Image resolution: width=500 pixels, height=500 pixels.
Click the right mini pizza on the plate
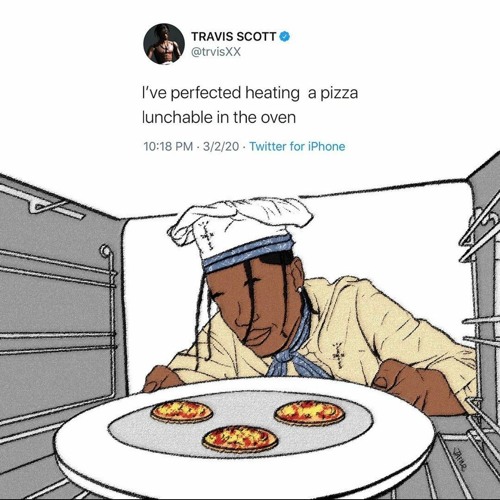click(x=310, y=413)
